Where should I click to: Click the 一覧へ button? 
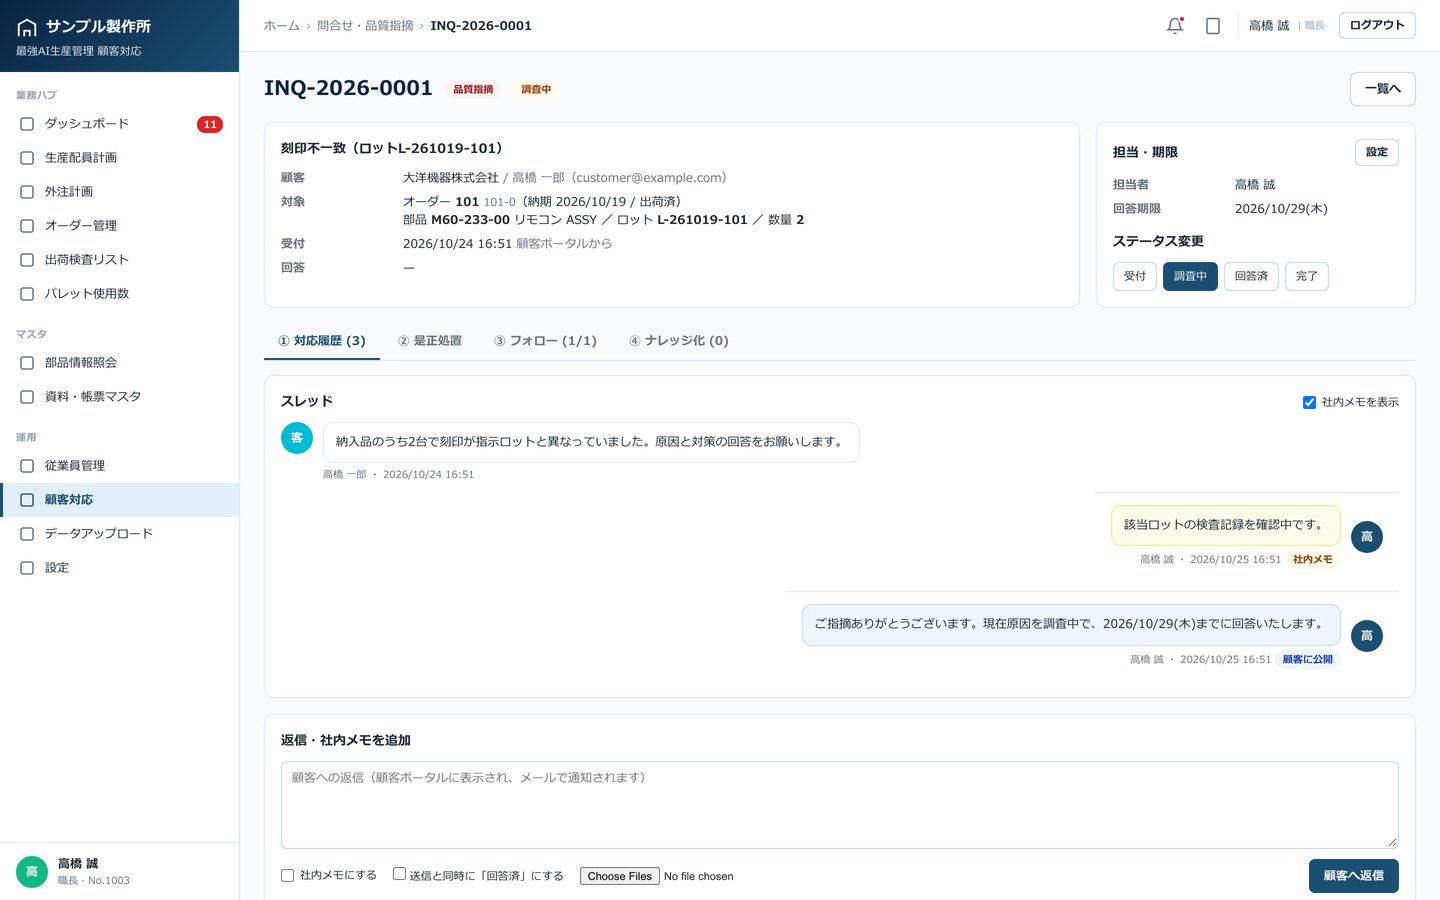[x=1383, y=89]
